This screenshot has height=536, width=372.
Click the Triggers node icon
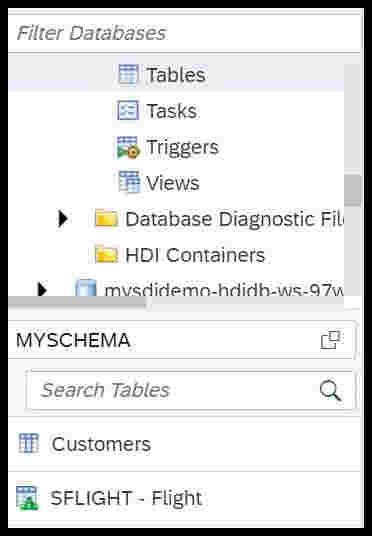coord(128,147)
